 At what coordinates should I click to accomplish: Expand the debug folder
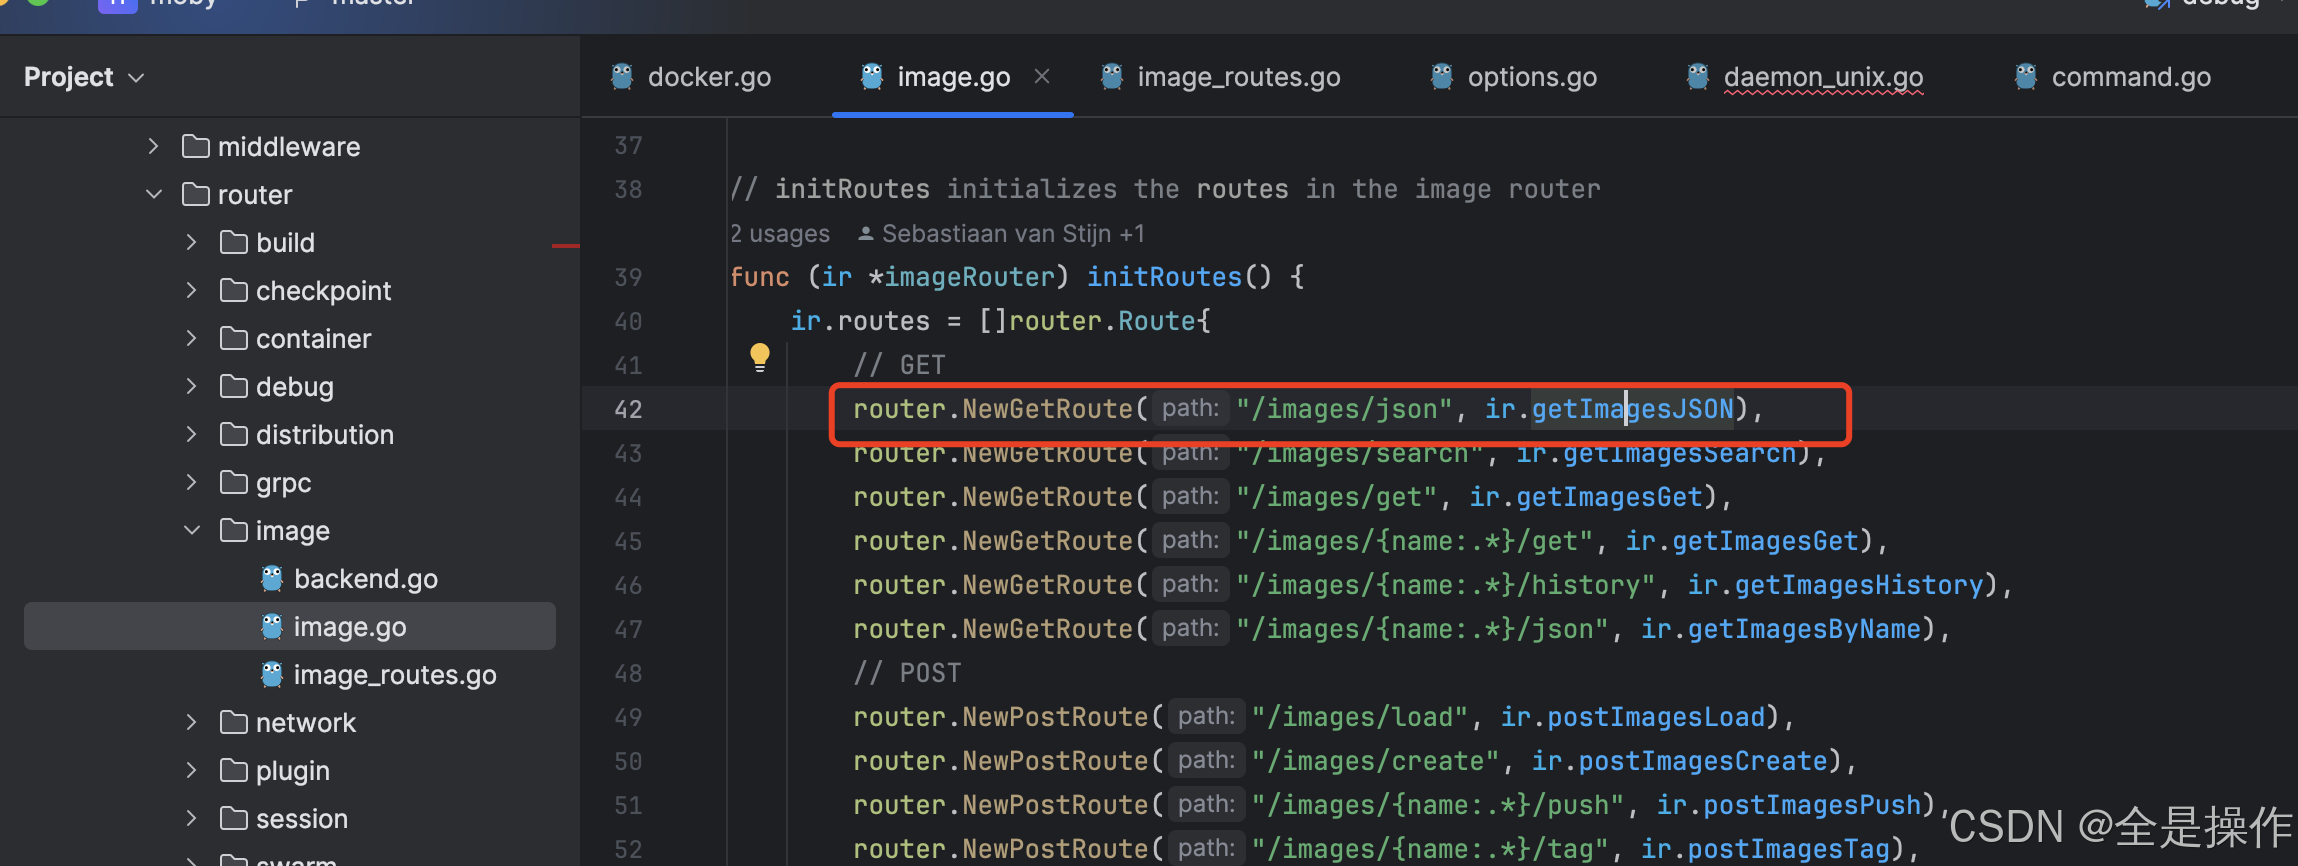(x=191, y=386)
